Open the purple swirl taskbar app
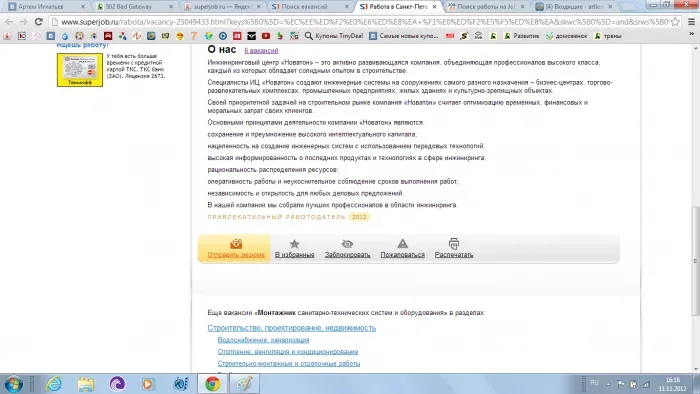Image resolution: width=700 pixels, height=394 pixels. [117, 384]
